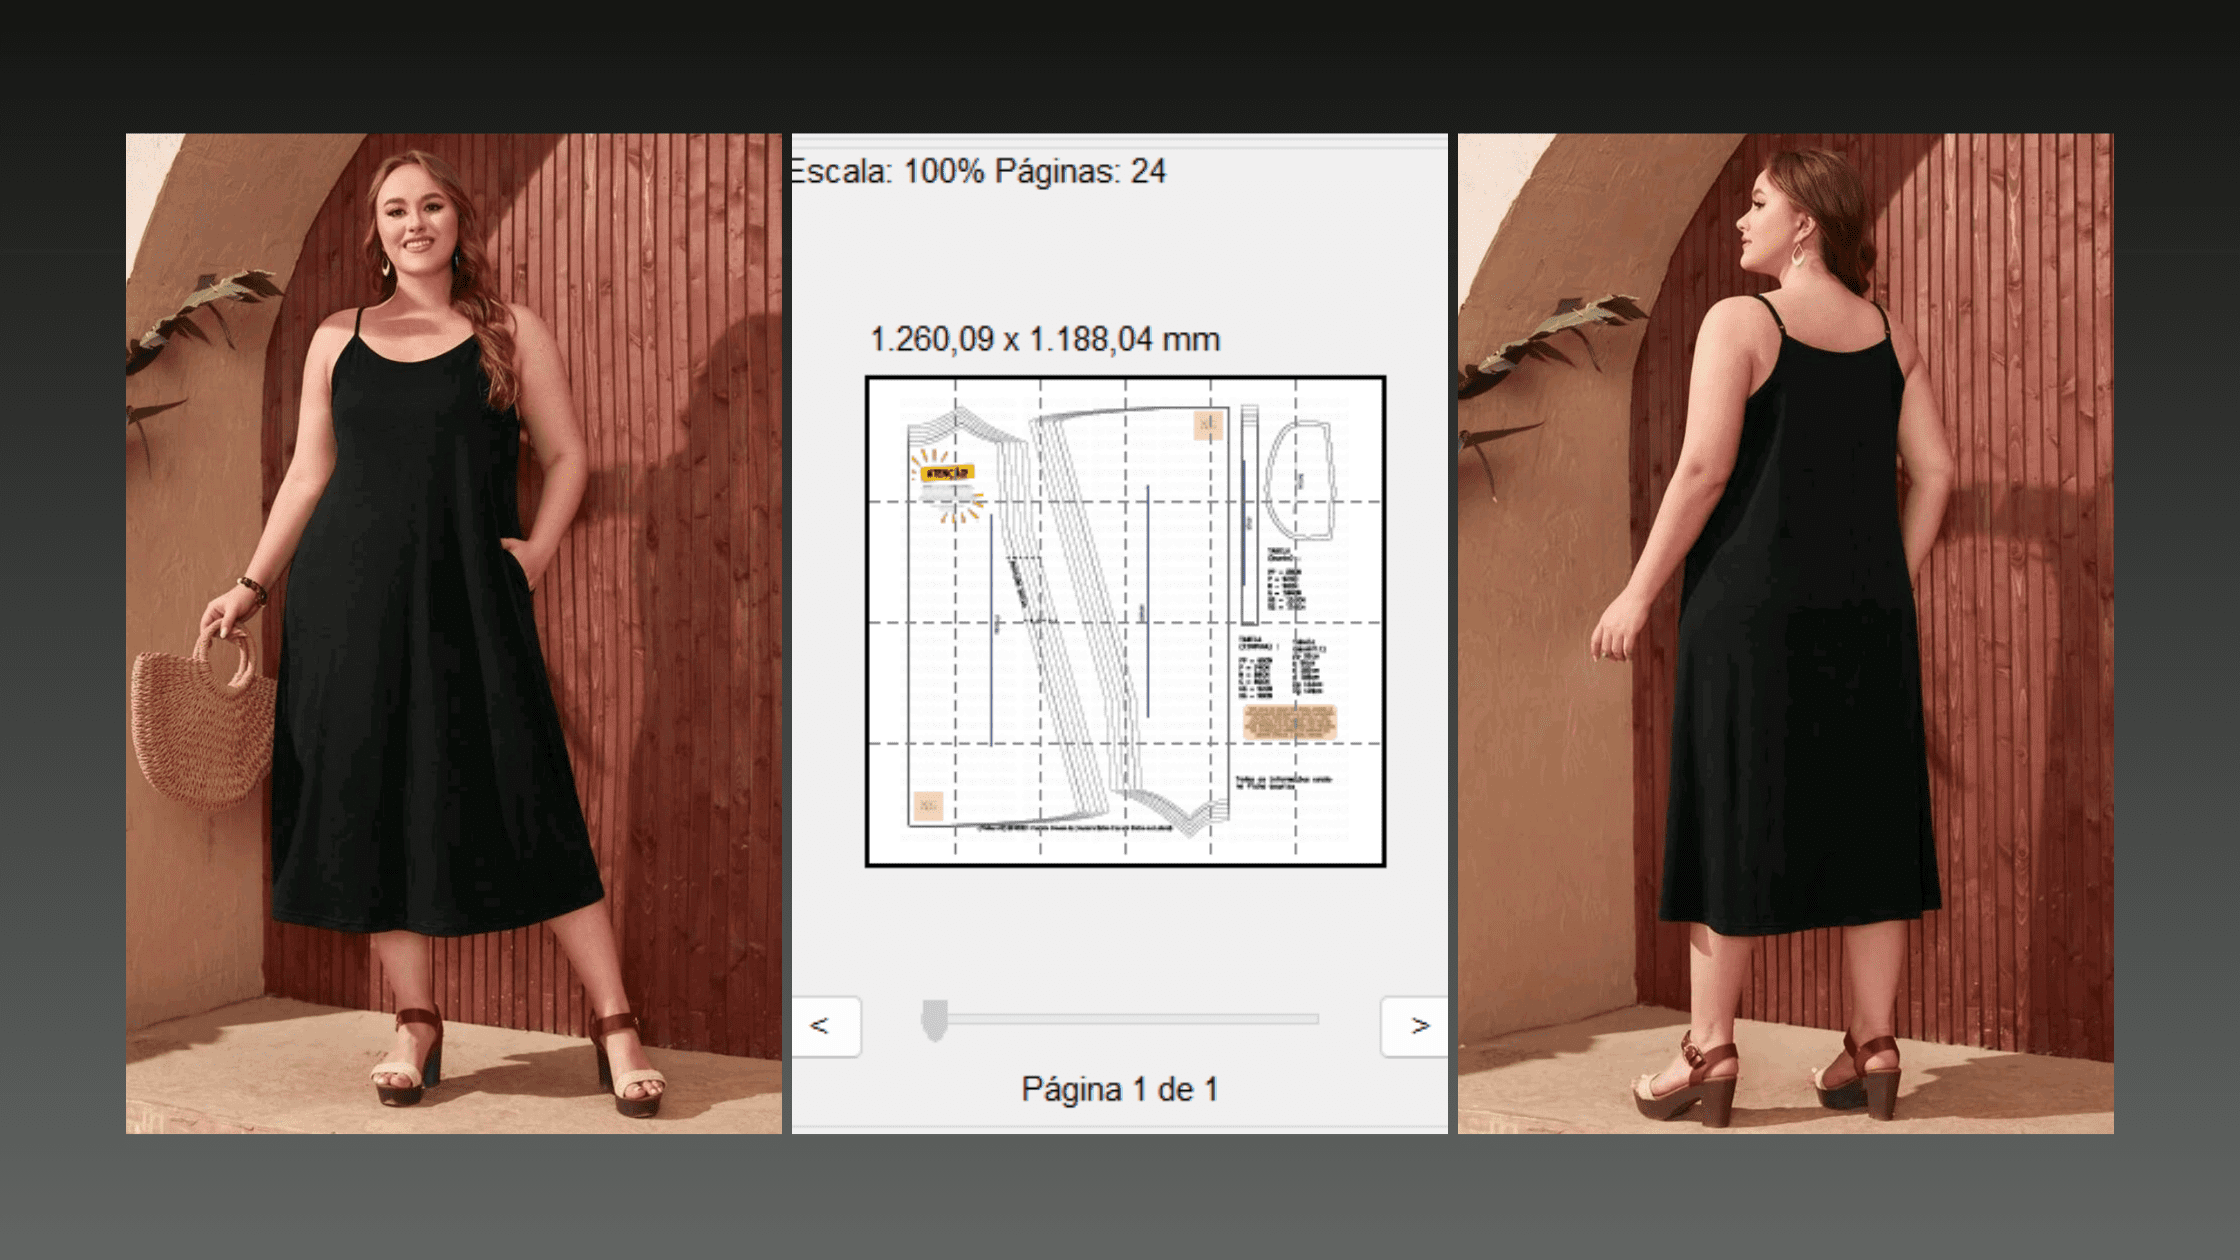Click the strap piece beside the pocket shape

1248,509
